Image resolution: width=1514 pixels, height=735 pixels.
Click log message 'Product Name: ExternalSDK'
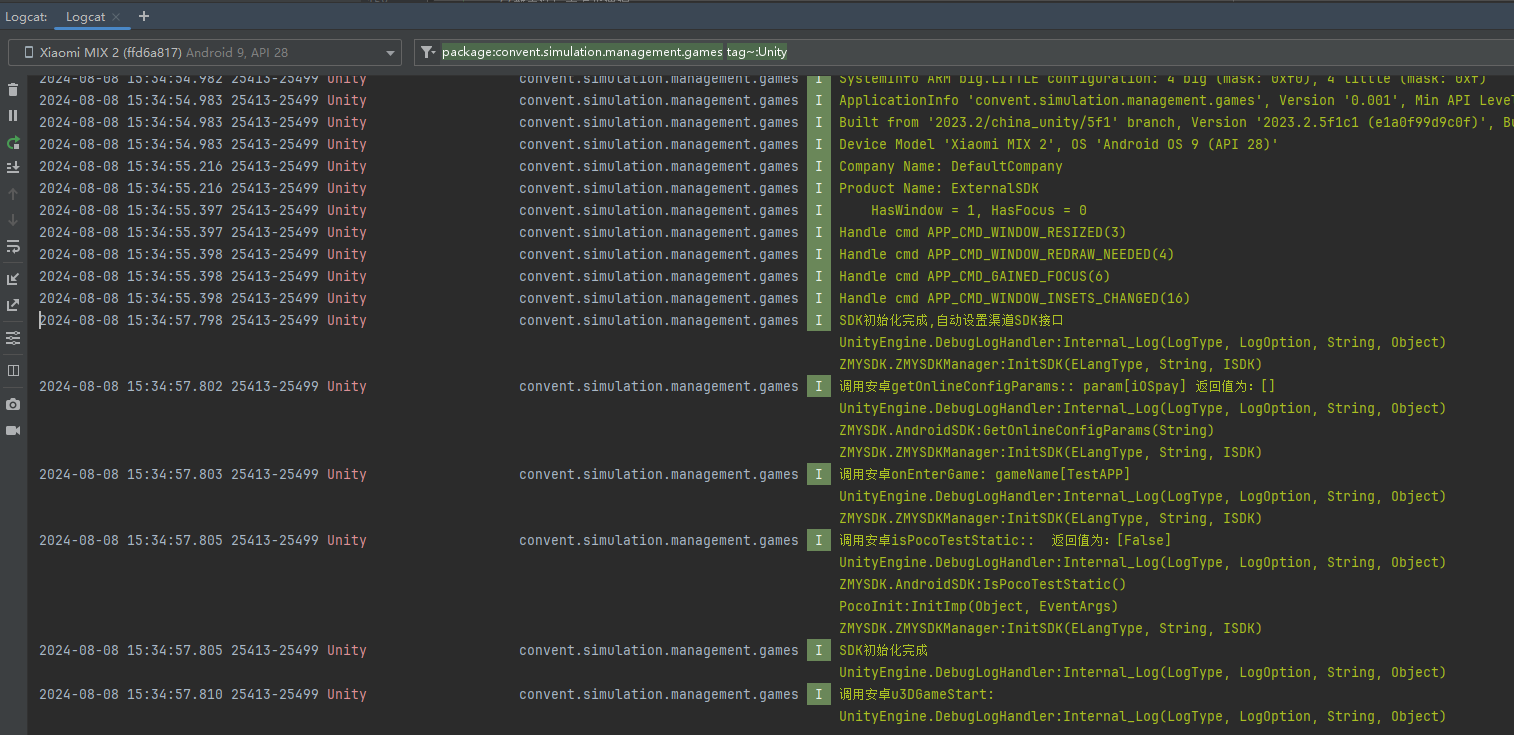click(x=939, y=188)
